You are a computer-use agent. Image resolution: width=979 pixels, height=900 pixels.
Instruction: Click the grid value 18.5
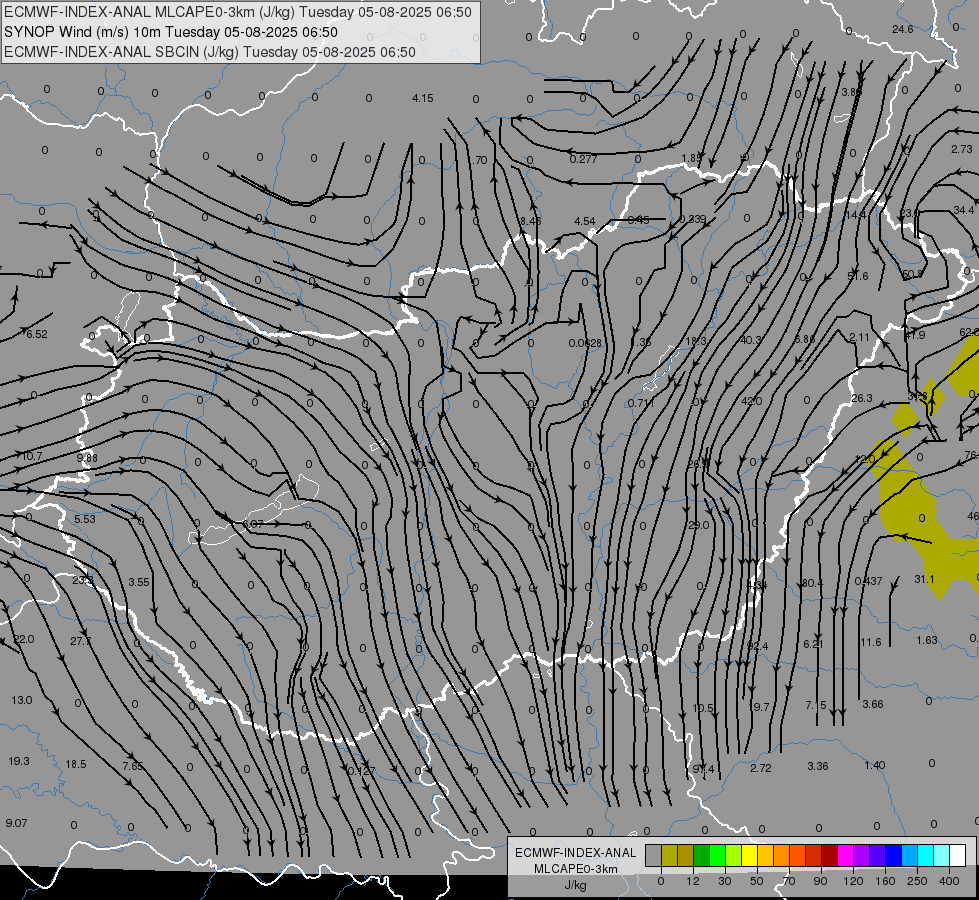(x=76, y=764)
